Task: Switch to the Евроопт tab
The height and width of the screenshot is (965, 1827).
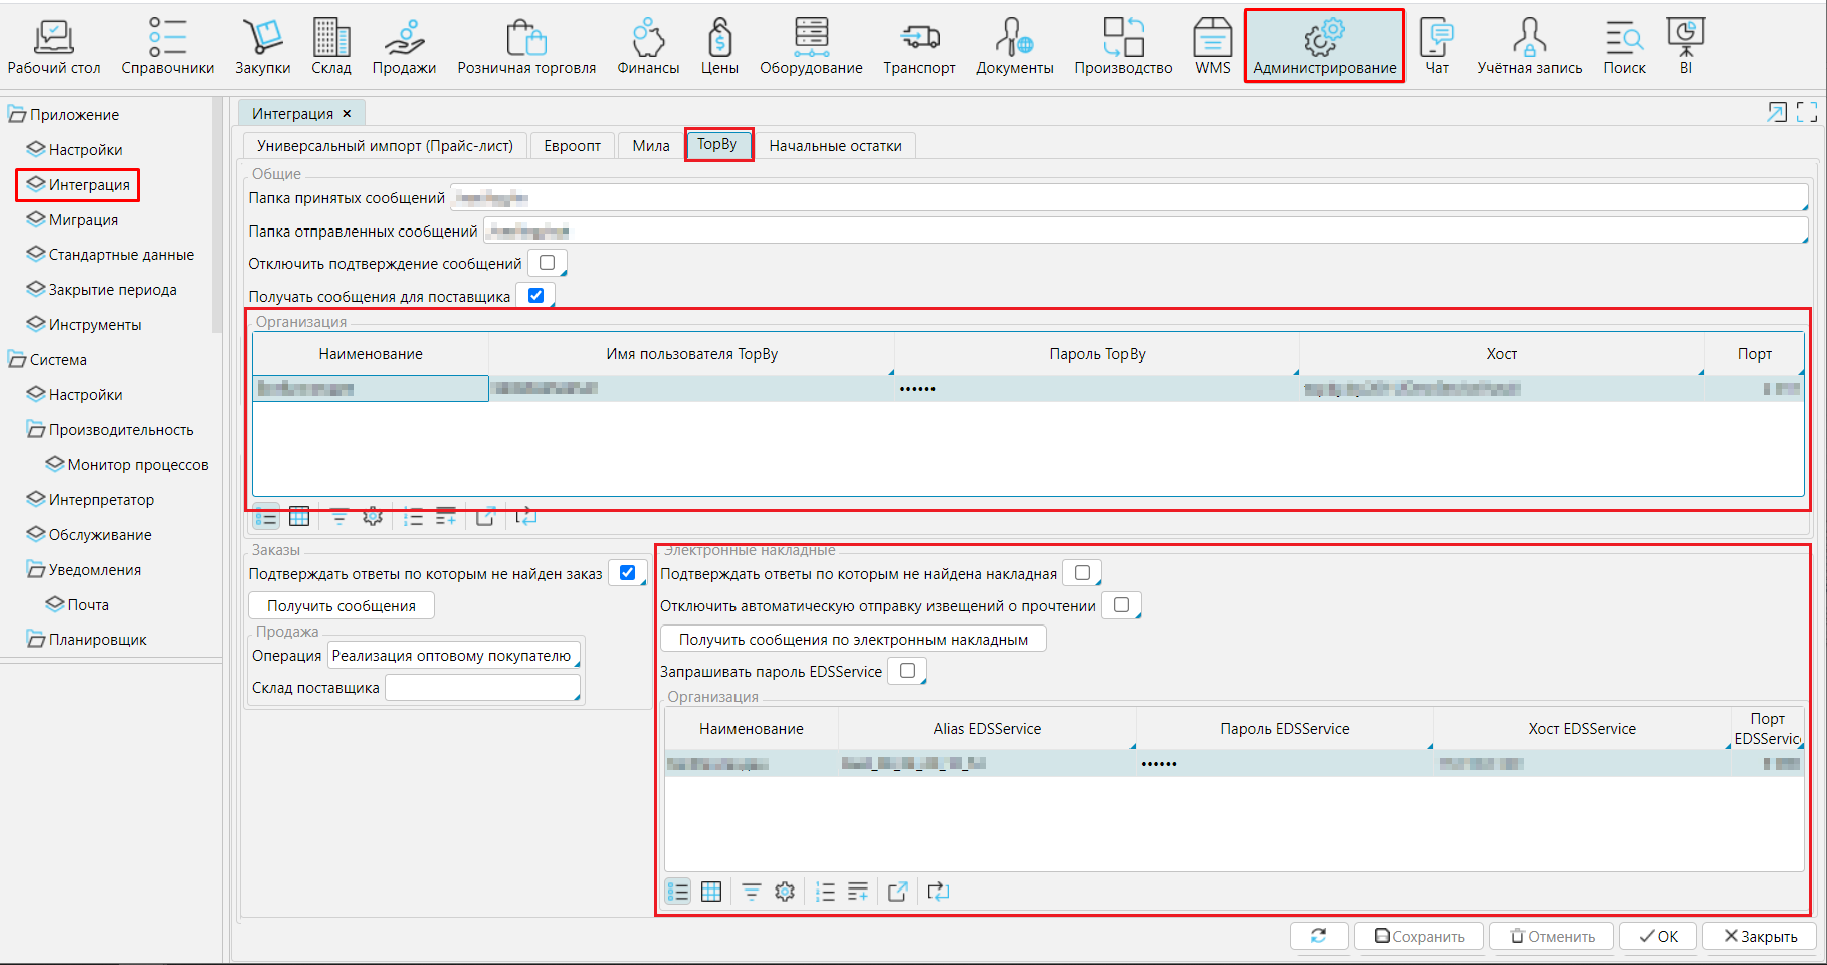Action: pos(572,146)
